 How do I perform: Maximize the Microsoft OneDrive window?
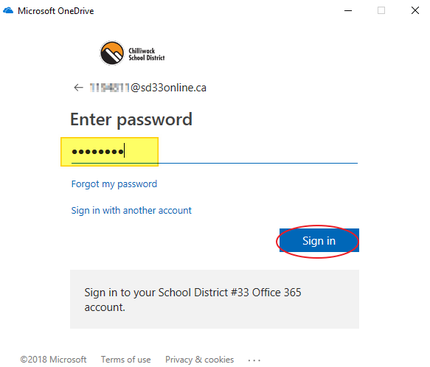[x=381, y=11]
